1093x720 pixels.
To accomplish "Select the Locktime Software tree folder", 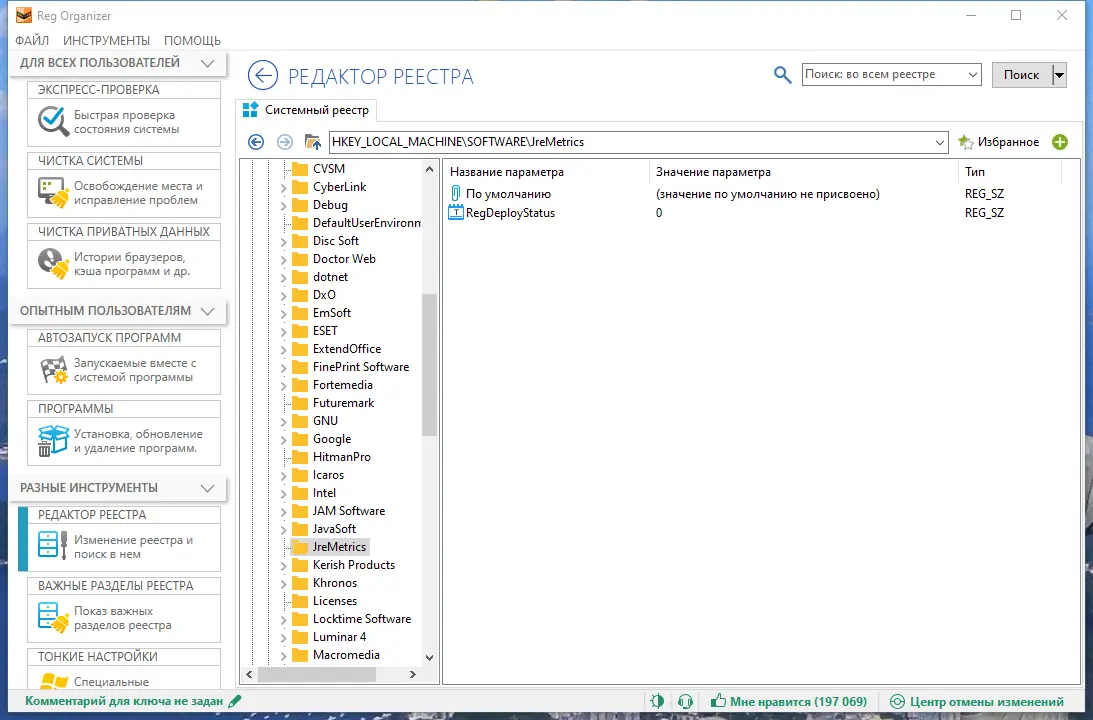I will click(362, 618).
